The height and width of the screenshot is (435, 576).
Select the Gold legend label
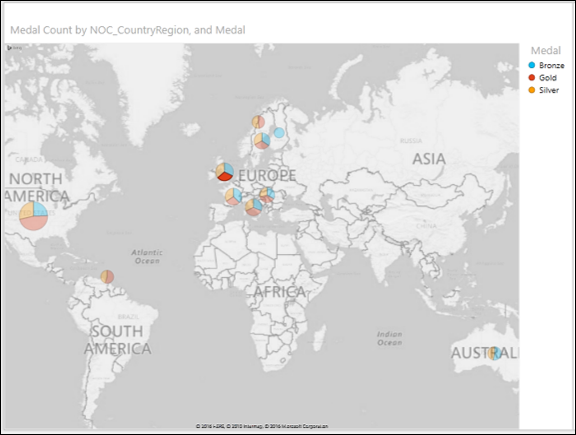click(x=548, y=78)
